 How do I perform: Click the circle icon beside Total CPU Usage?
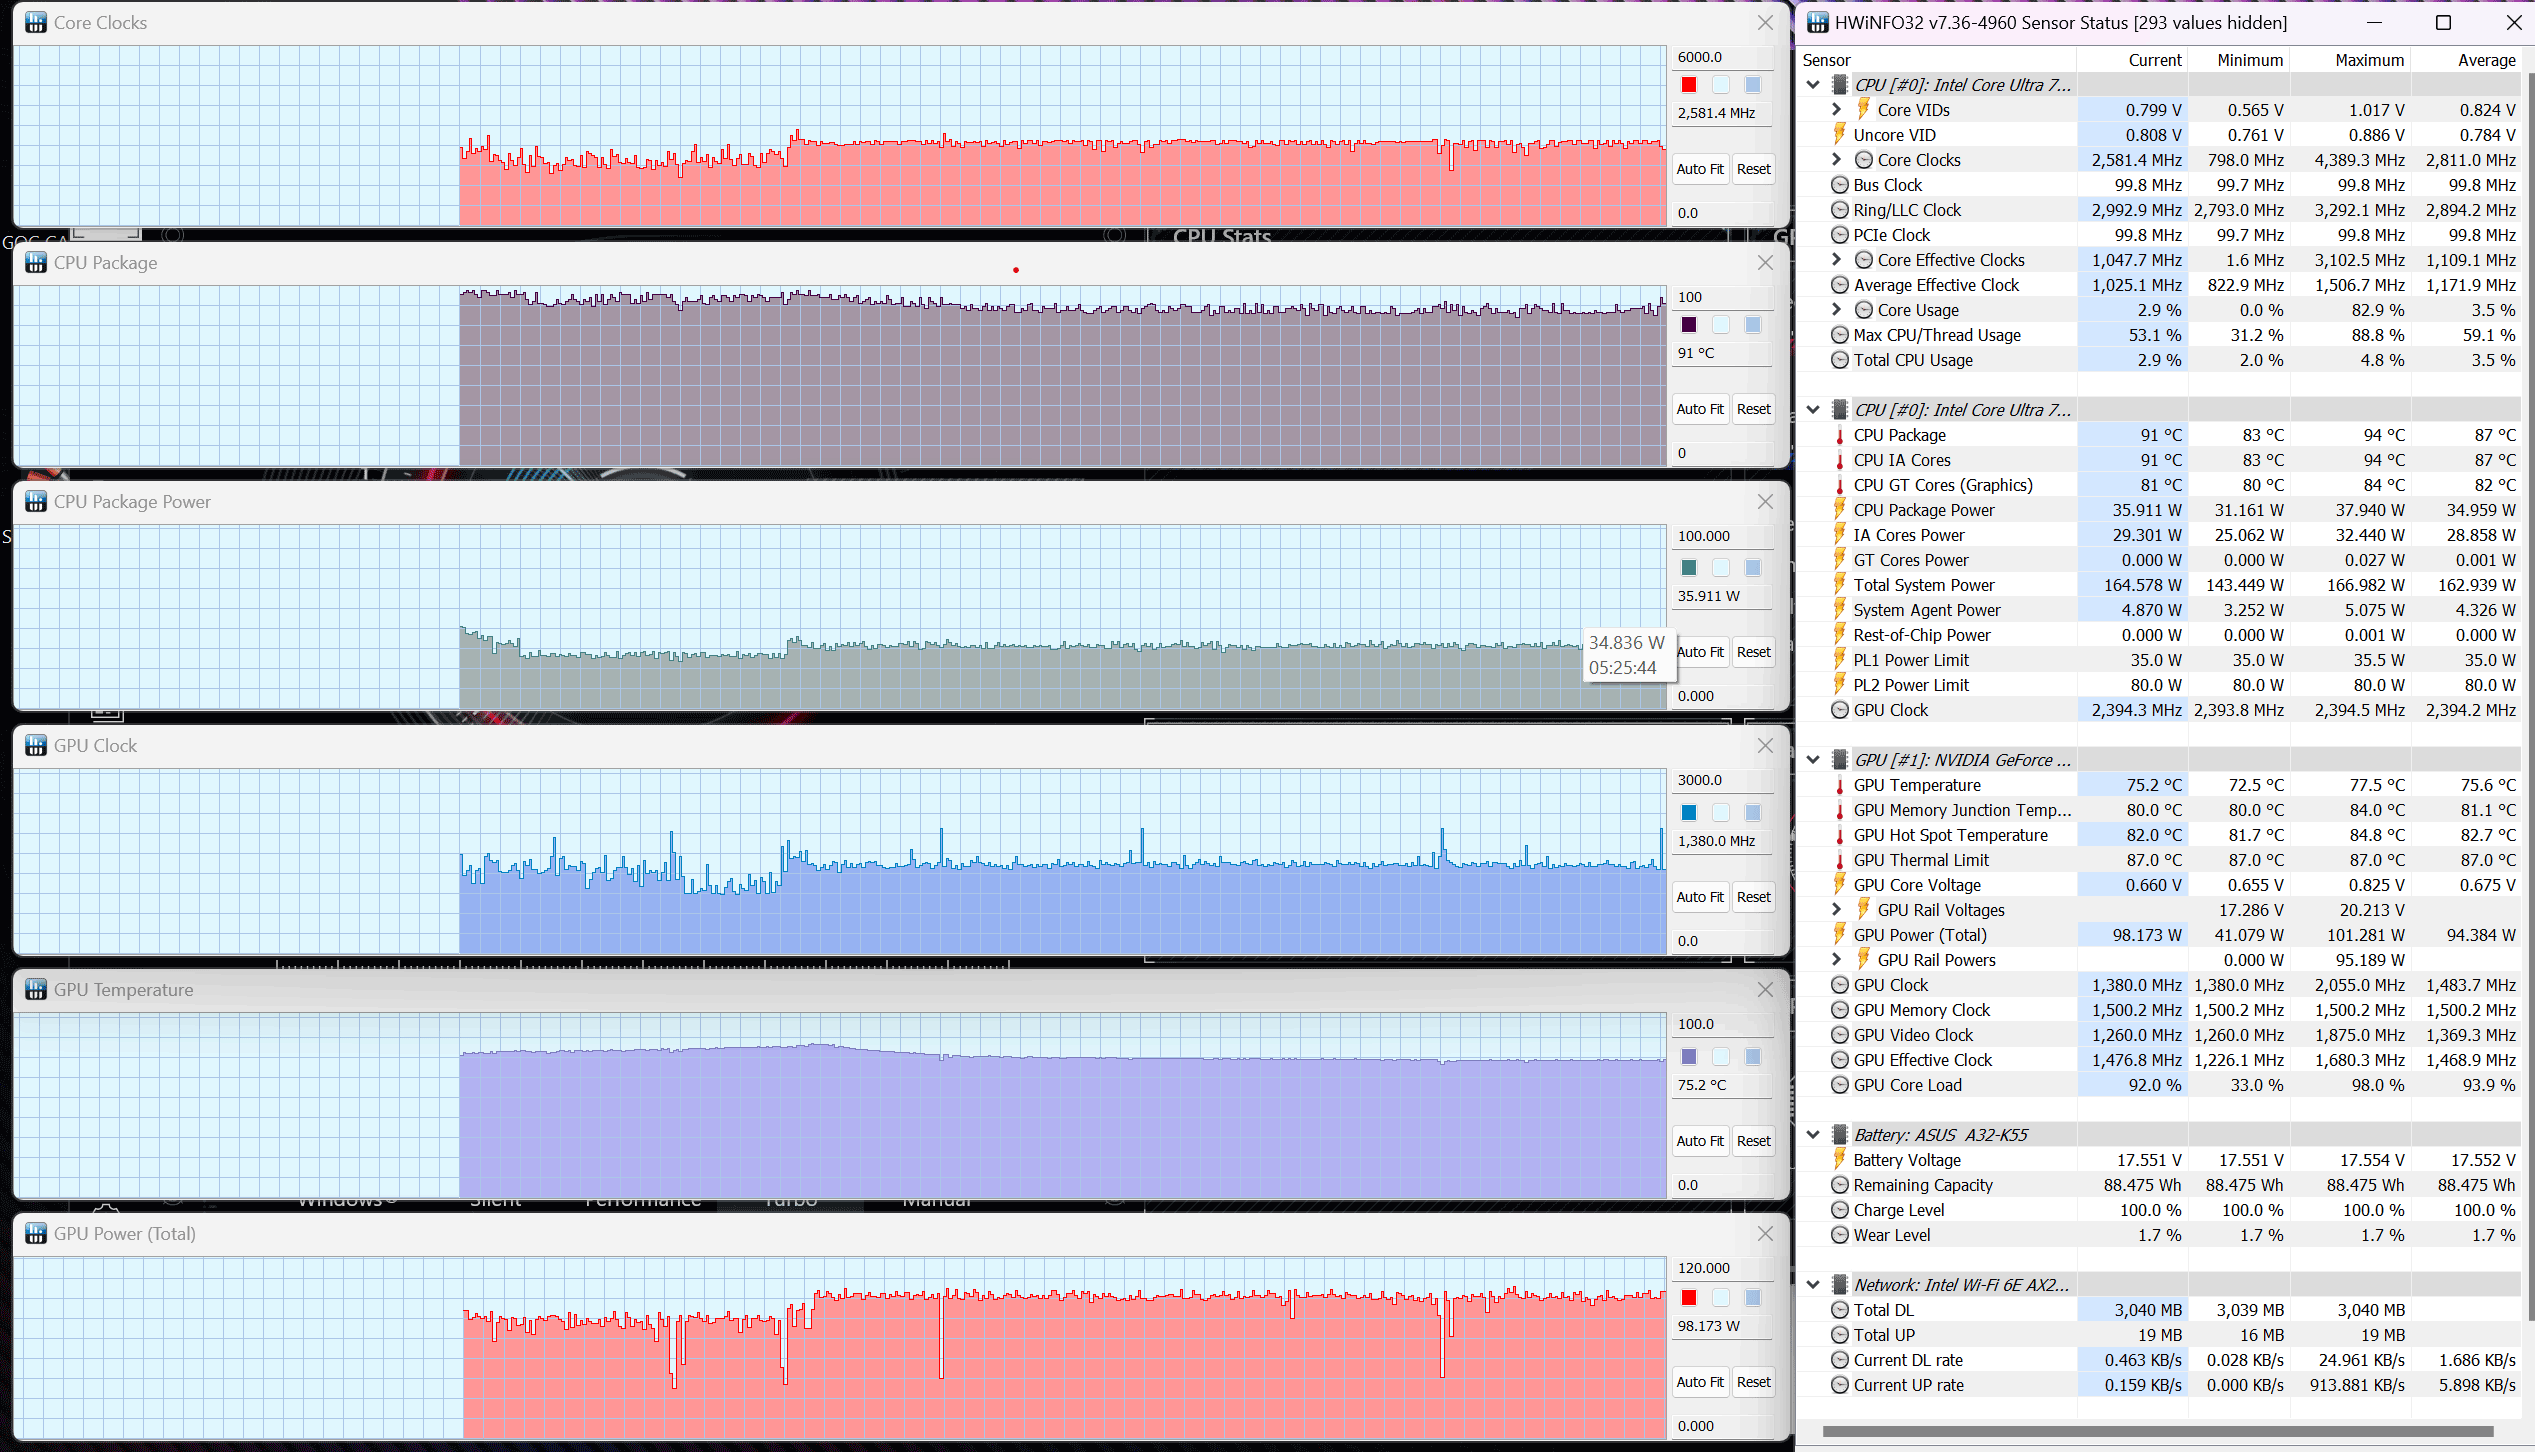(1839, 360)
